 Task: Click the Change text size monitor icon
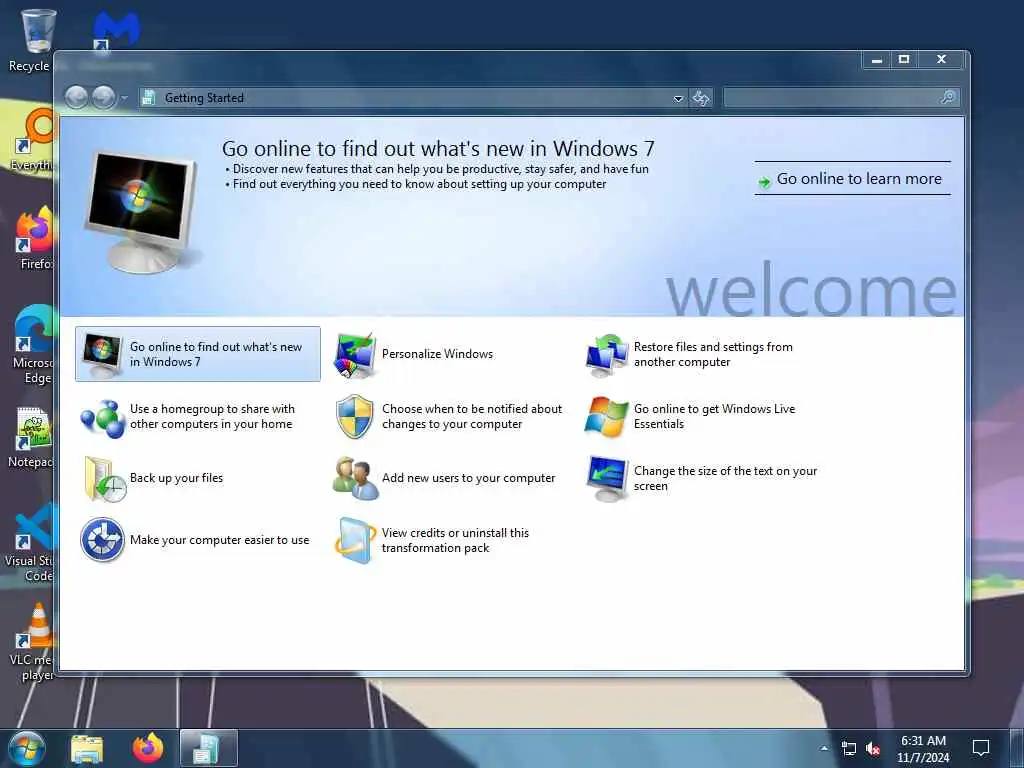point(608,479)
